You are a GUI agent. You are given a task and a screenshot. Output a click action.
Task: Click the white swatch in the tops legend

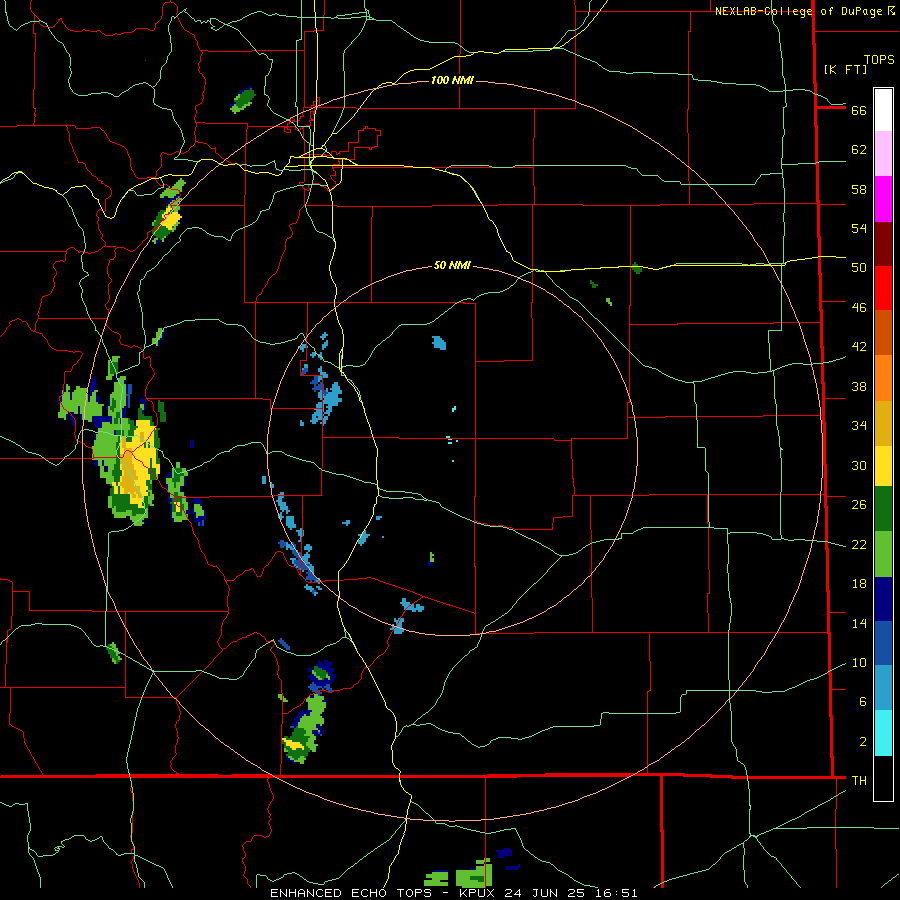883,110
